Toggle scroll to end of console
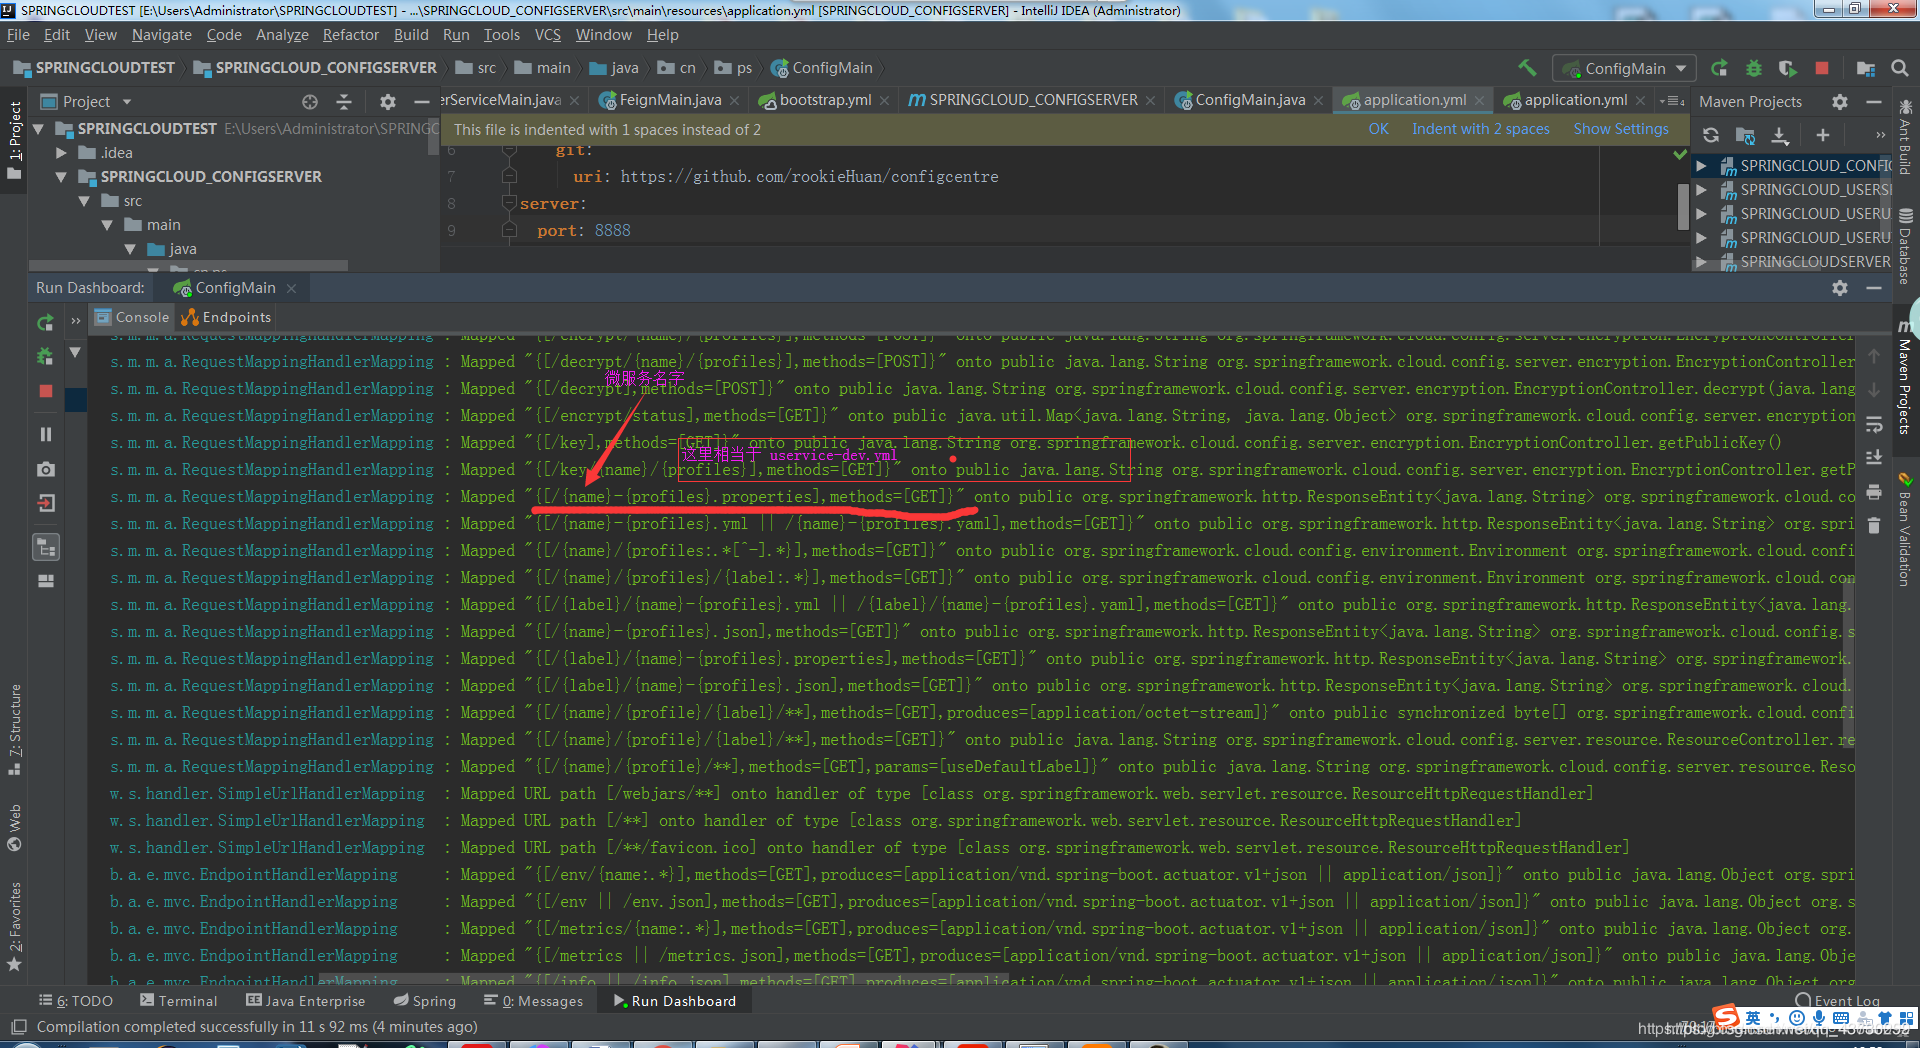1920x1048 pixels. [1874, 457]
